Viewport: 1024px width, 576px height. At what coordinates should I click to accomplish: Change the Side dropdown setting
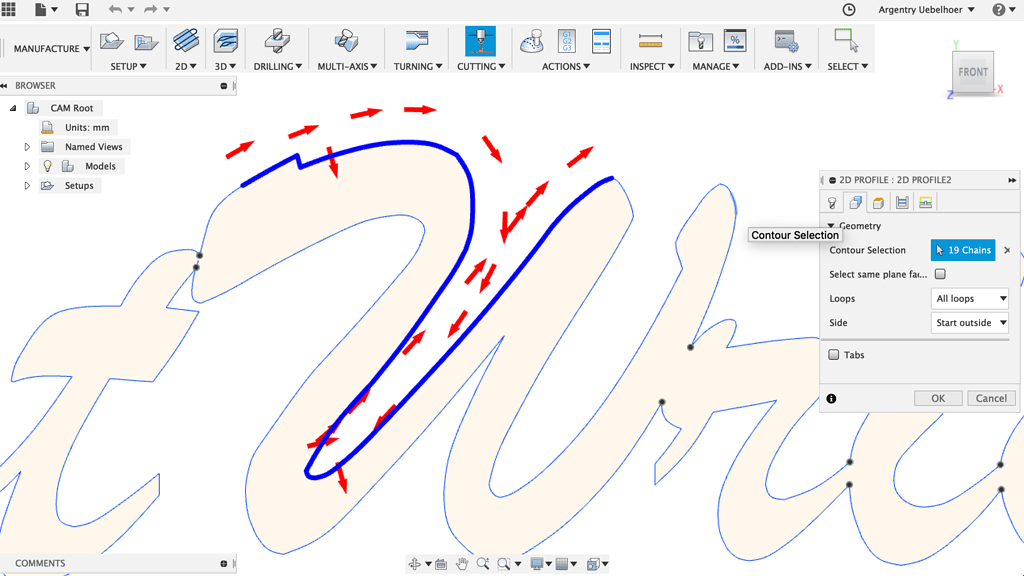[969, 322]
